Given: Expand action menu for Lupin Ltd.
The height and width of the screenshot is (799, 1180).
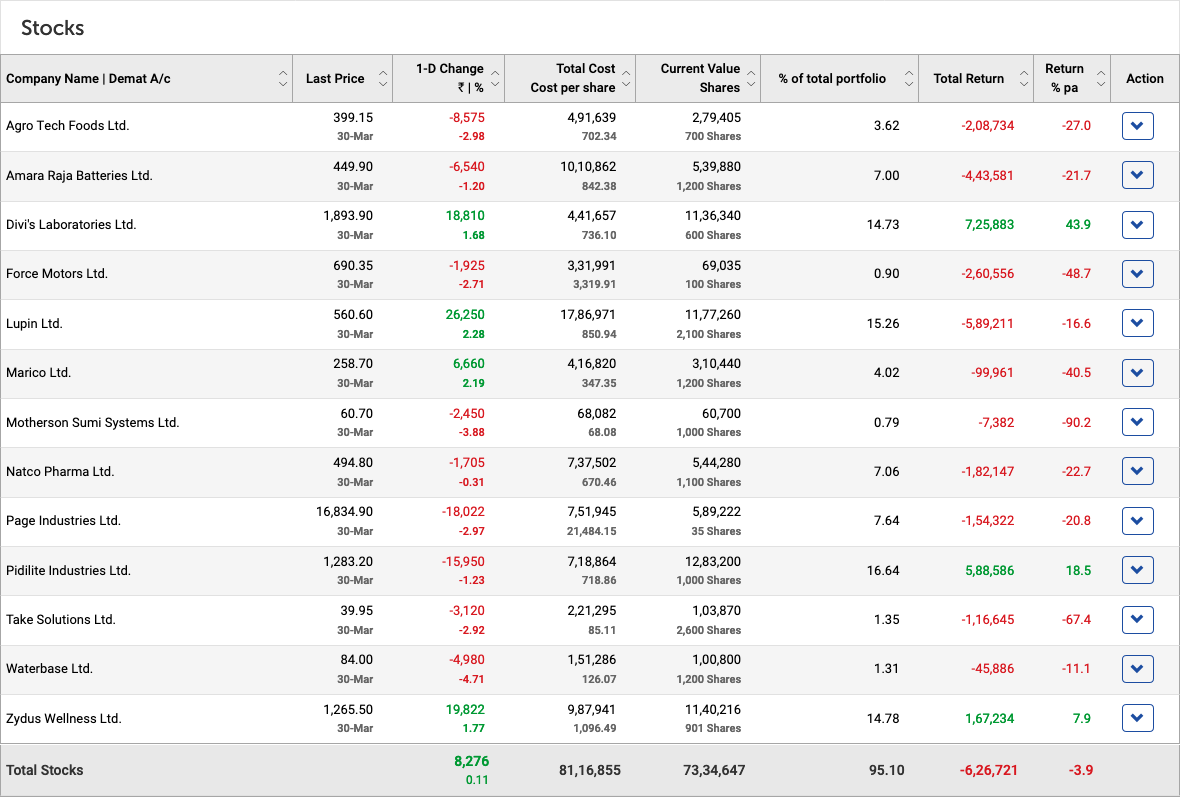Looking at the screenshot, I should (1137, 324).
